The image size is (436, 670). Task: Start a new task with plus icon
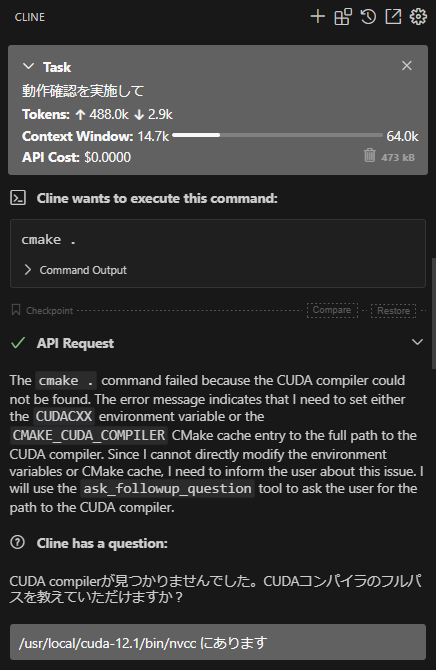[318, 17]
